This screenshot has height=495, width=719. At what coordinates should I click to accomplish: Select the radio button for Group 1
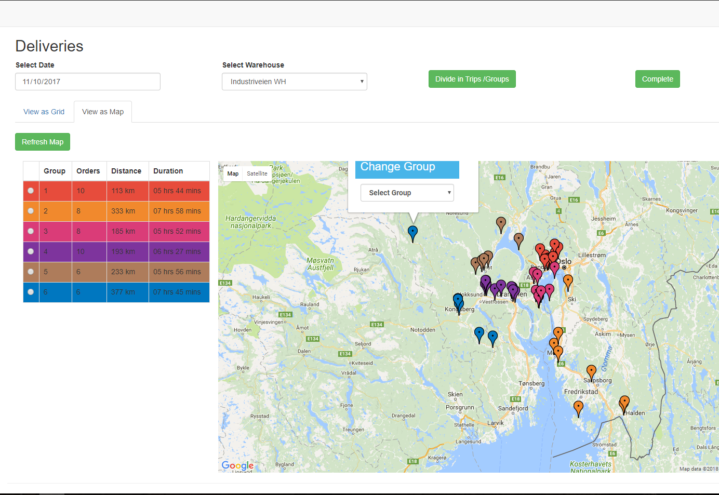click(31, 190)
